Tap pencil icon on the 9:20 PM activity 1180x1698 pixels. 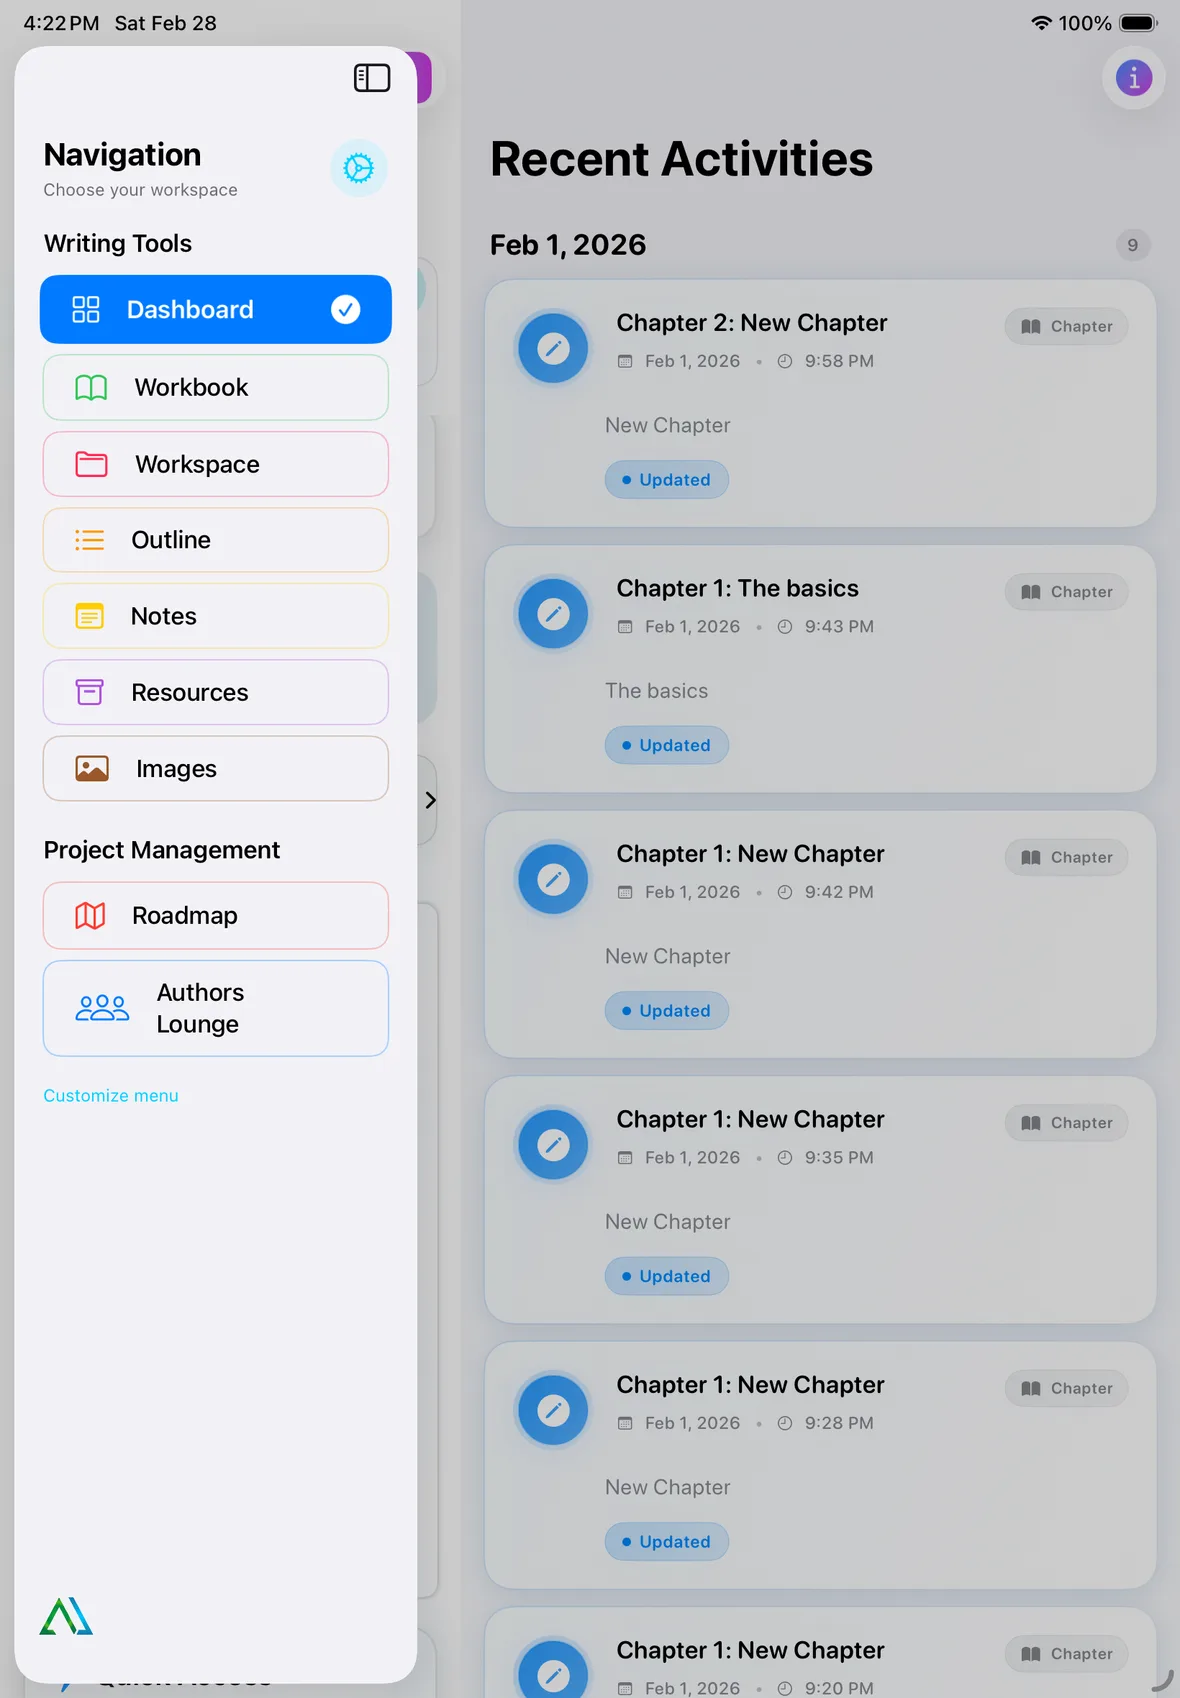point(553,1673)
